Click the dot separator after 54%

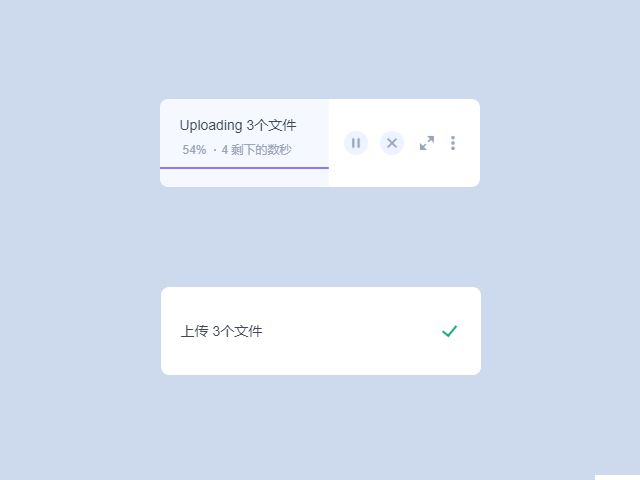[x=215, y=150]
